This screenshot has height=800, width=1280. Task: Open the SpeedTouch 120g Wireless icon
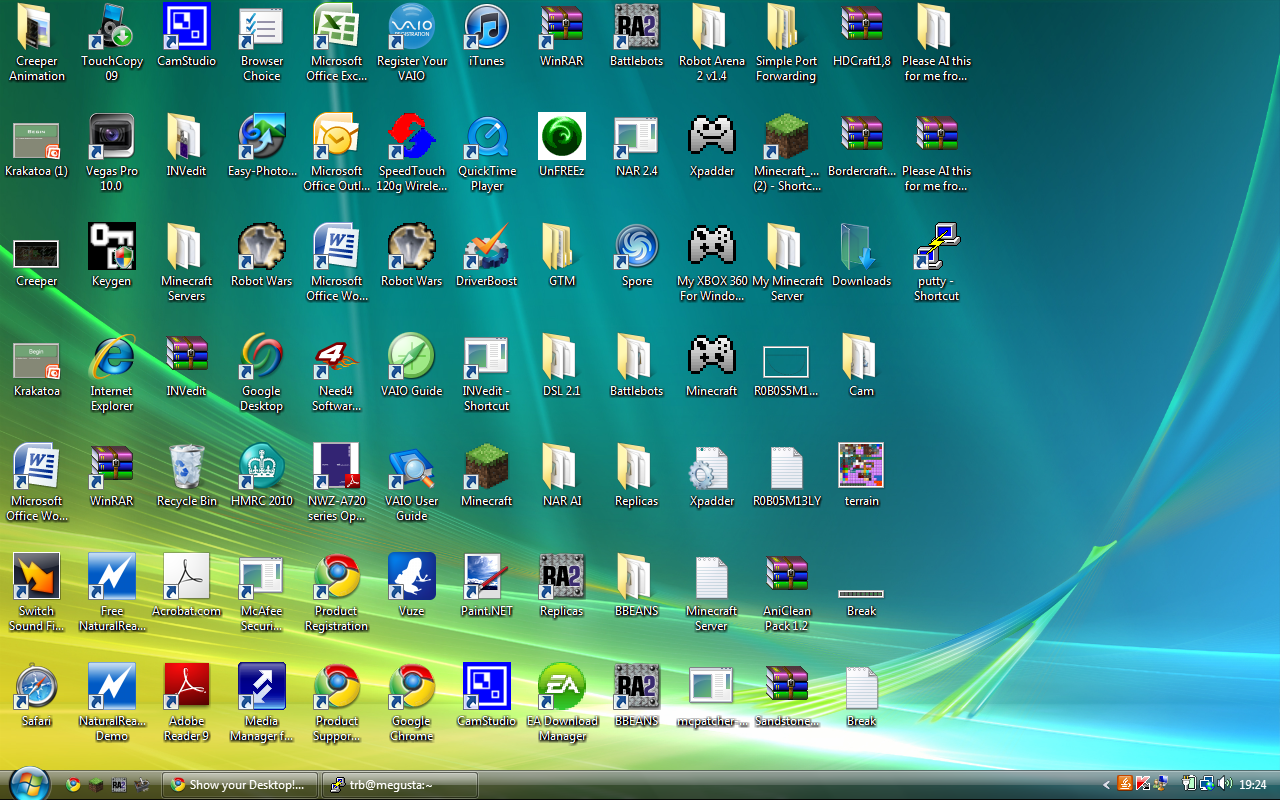tap(412, 137)
